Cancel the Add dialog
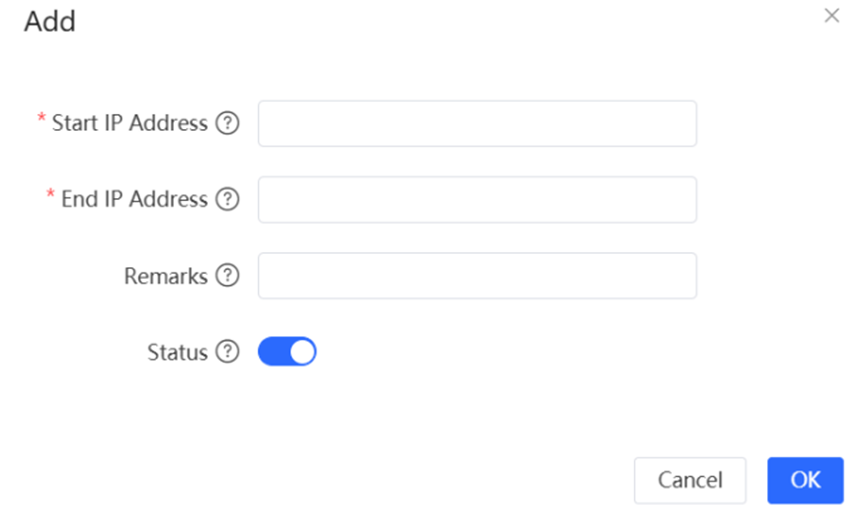 (690, 480)
